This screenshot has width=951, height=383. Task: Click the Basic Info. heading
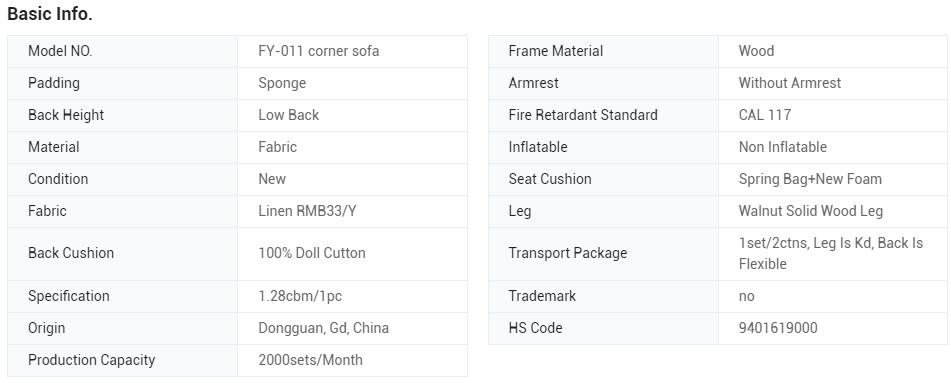pyautogui.click(x=50, y=14)
